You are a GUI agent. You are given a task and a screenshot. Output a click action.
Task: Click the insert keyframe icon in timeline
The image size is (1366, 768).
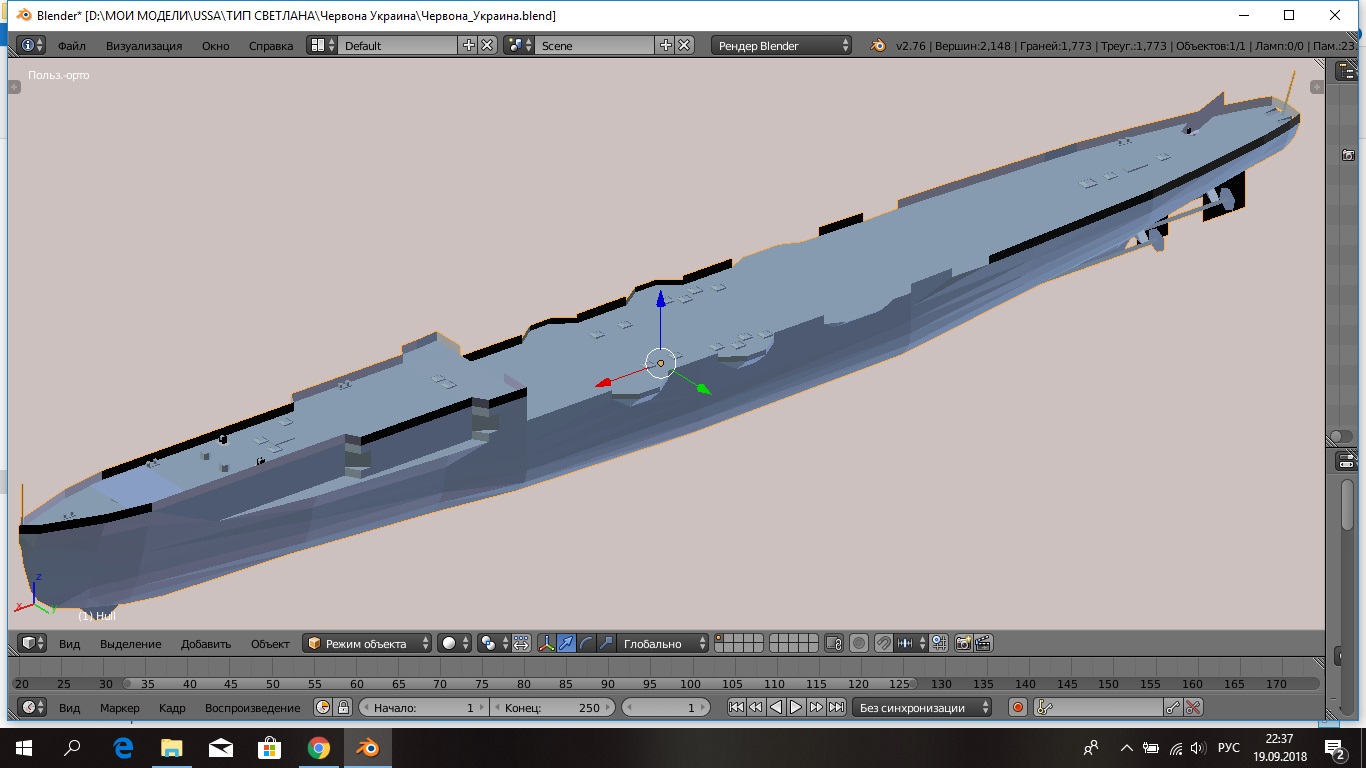(1173, 707)
